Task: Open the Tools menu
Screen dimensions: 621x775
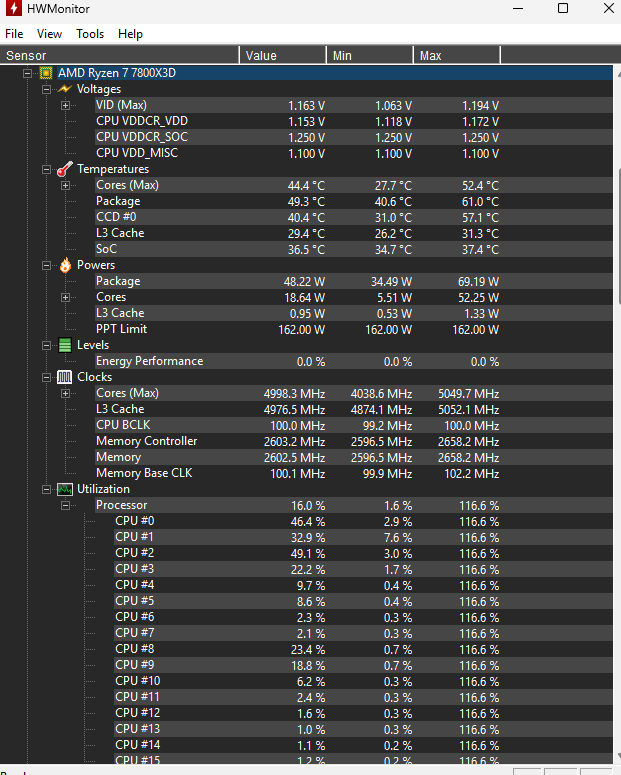Action: pyautogui.click(x=90, y=34)
